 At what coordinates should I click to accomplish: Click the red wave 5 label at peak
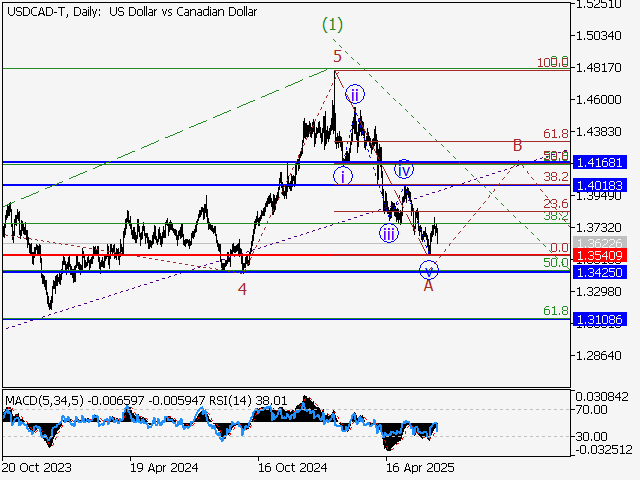click(338, 55)
